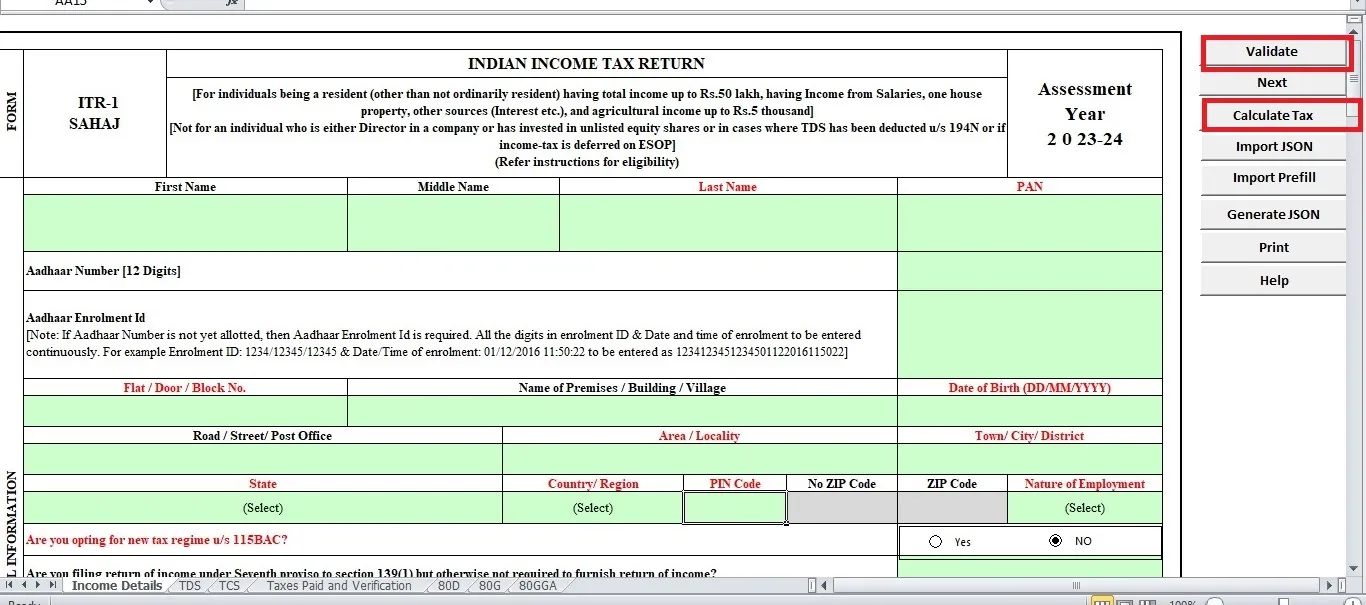Open the Help button

[x=1274, y=280]
